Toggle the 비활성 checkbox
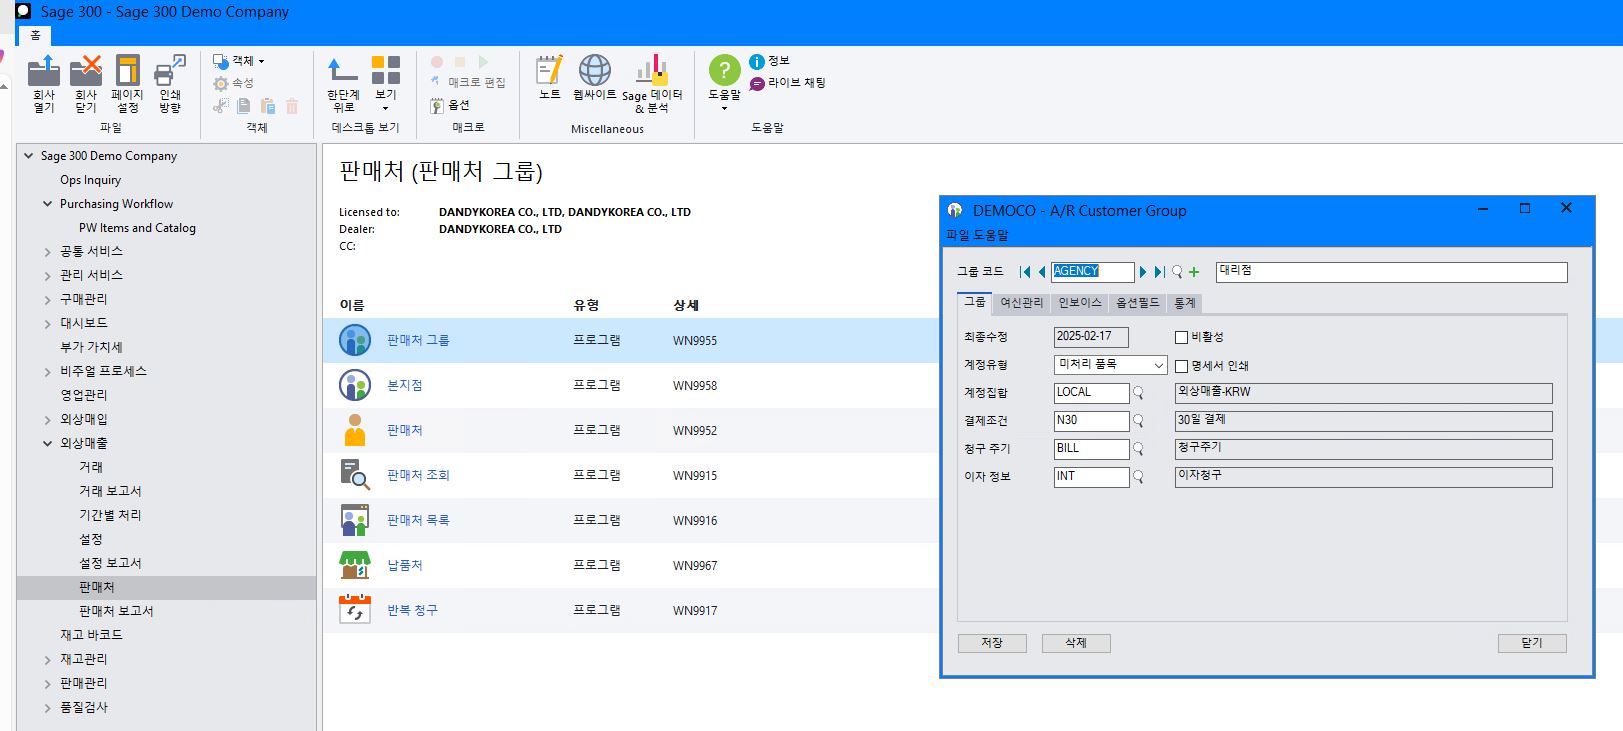This screenshot has width=1623, height=731. pos(1181,338)
